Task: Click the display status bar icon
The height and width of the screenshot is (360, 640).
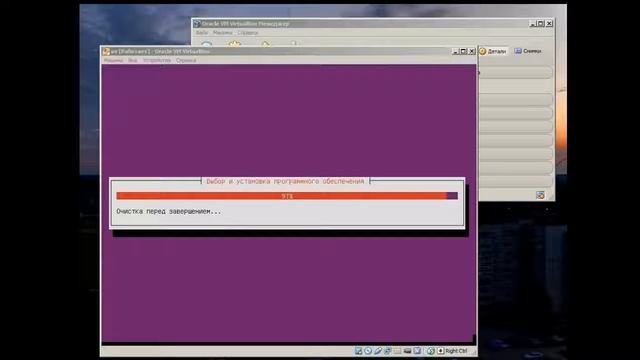Action: pyautogui.click(x=407, y=351)
